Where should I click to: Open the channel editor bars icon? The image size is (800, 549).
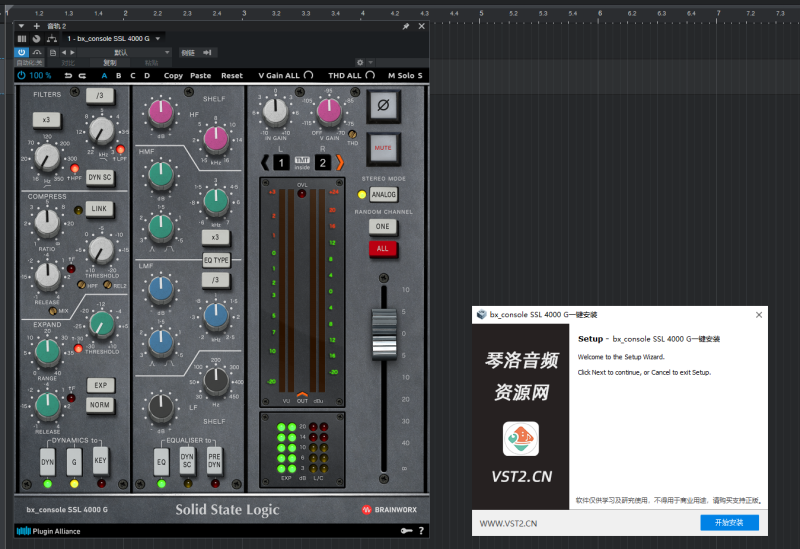22,39
